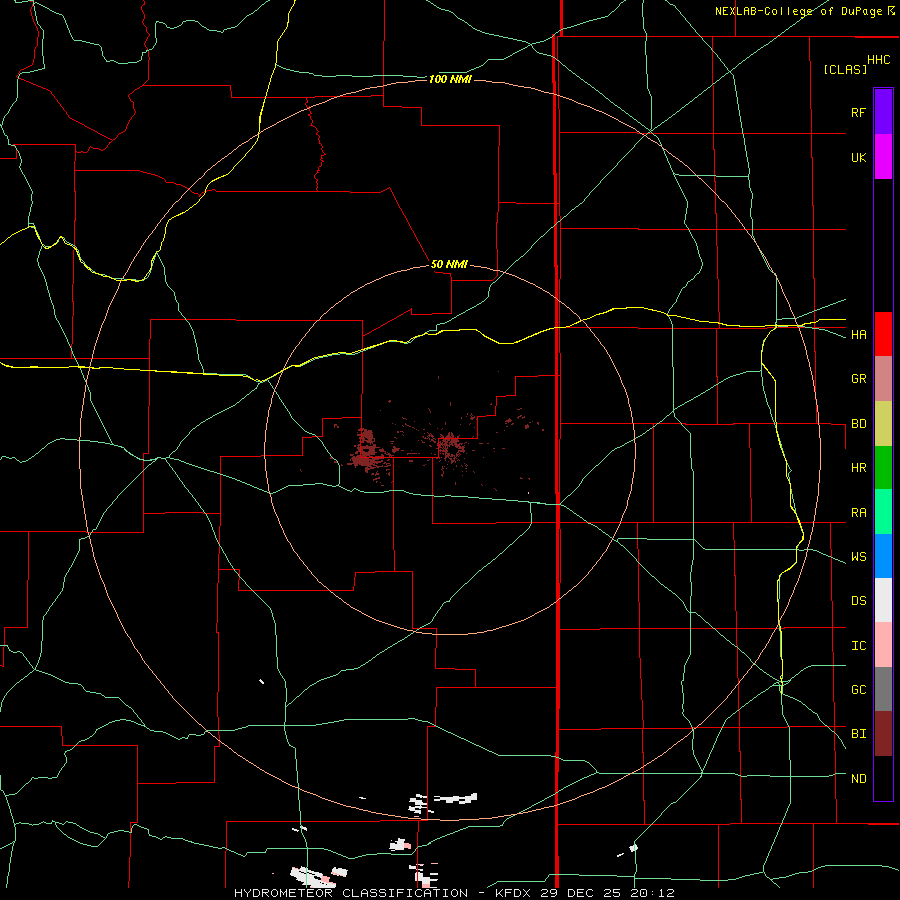Click the '100 NMI' range ring label
This screenshot has height=900, width=900.
pos(450,79)
